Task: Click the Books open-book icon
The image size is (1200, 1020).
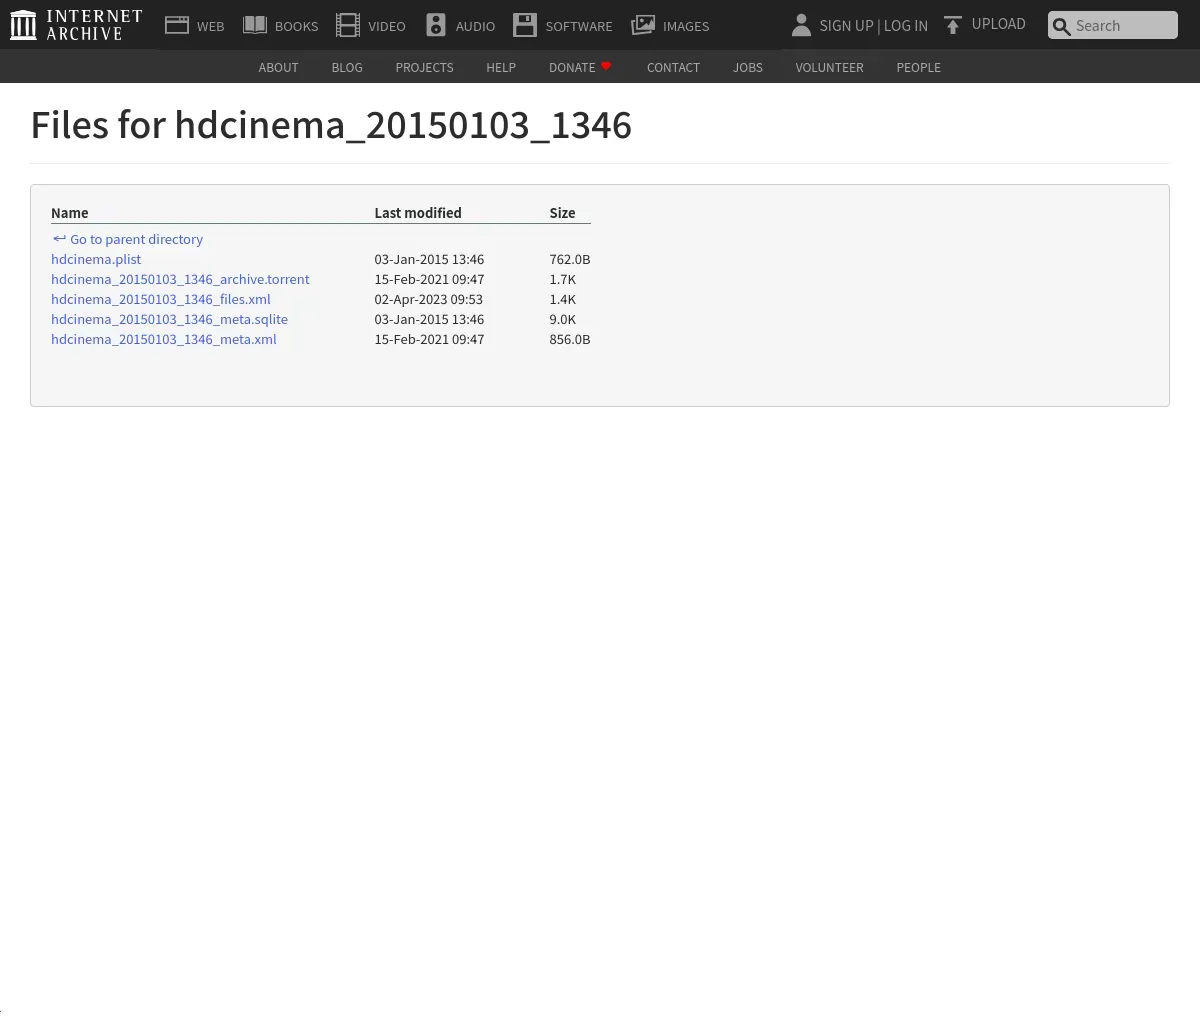Action: tap(255, 25)
